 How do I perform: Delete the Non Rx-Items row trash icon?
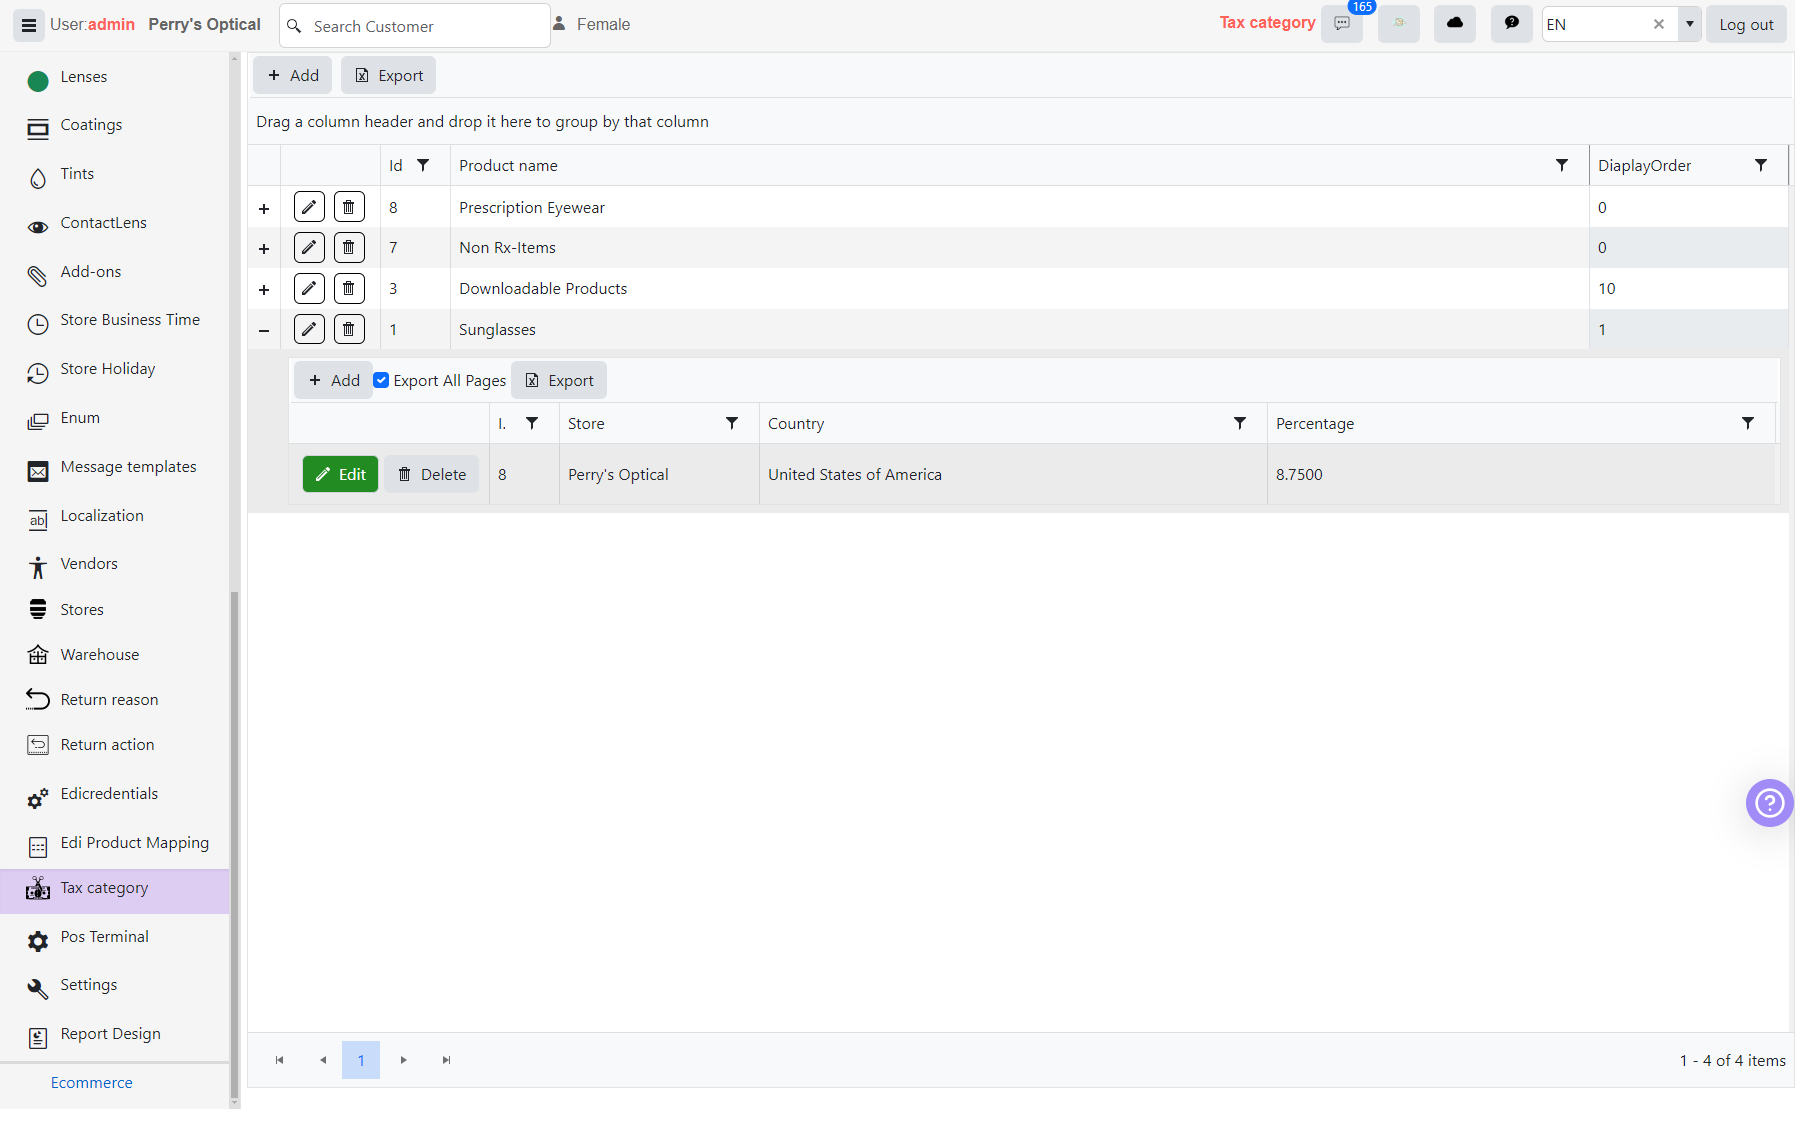(x=349, y=247)
